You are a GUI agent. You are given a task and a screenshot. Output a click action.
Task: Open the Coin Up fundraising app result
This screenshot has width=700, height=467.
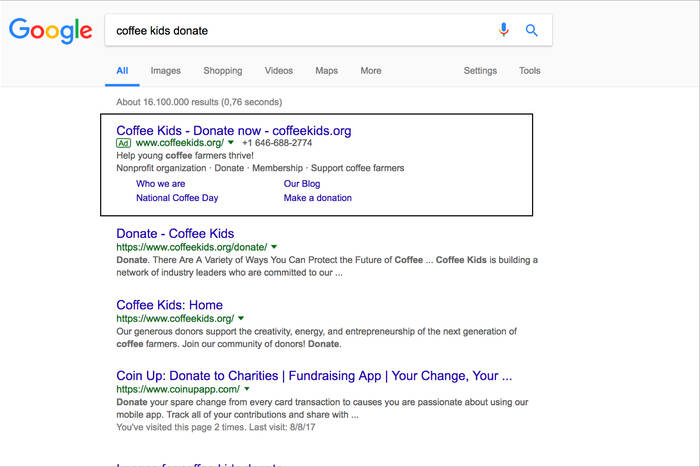point(314,376)
